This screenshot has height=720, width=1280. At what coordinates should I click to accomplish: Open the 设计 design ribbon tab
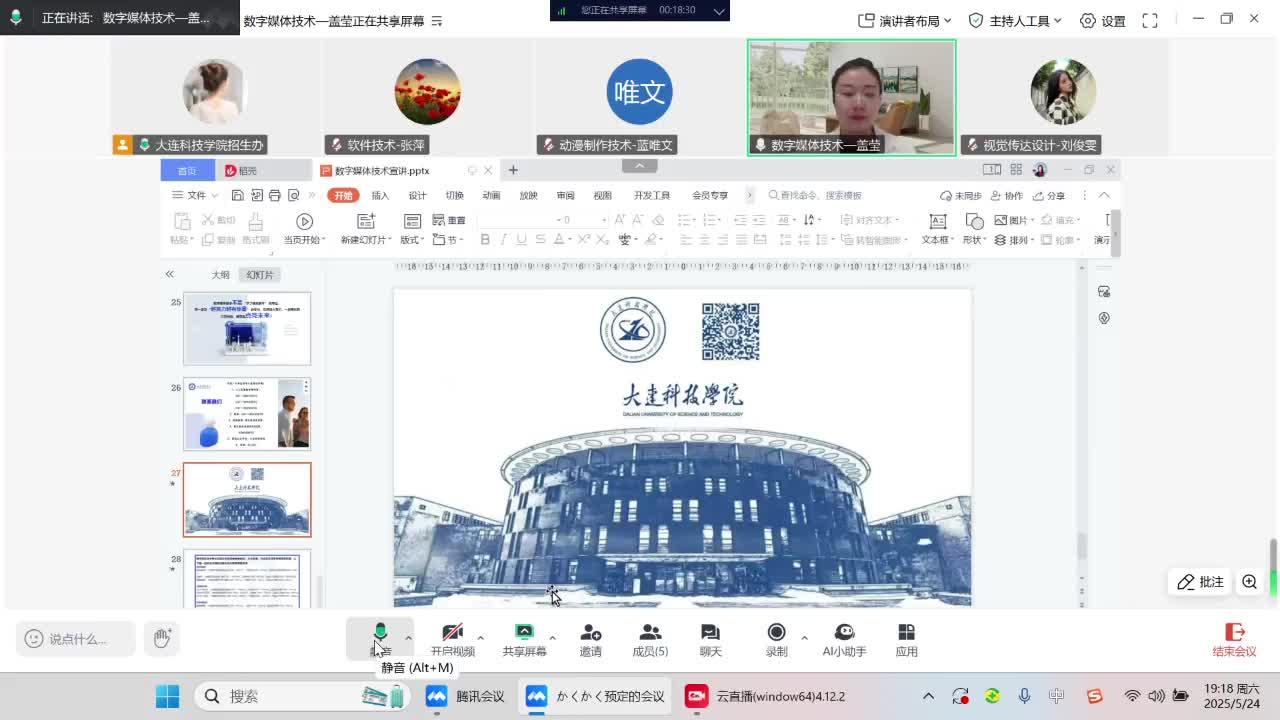[417, 195]
